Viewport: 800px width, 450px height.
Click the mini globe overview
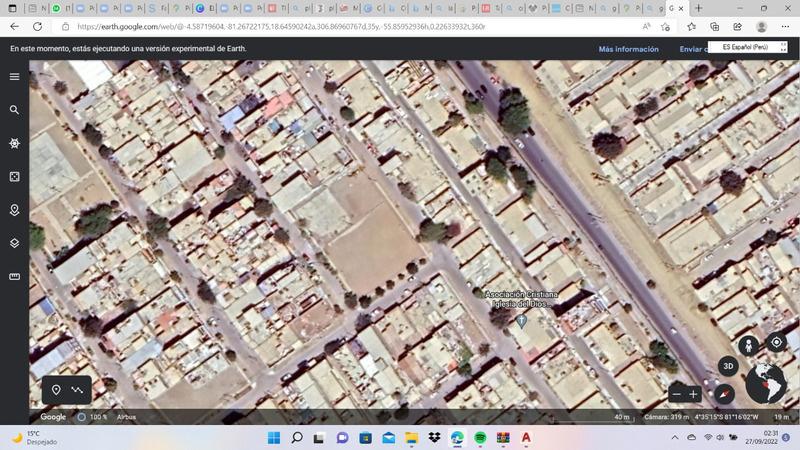[x=765, y=383]
